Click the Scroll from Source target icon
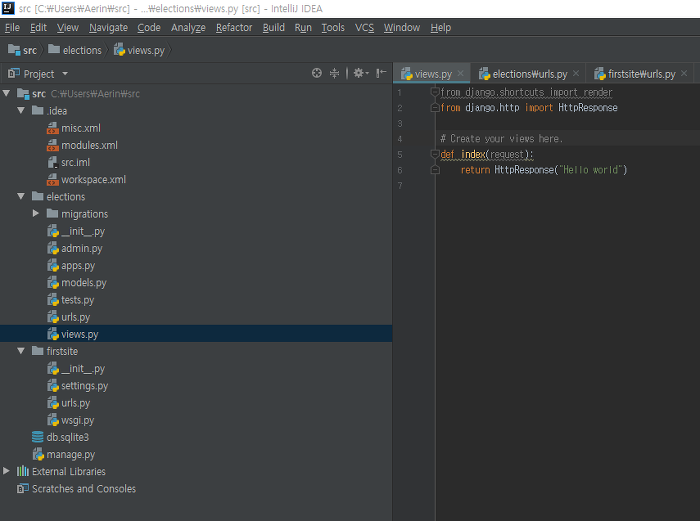 tap(317, 73)
